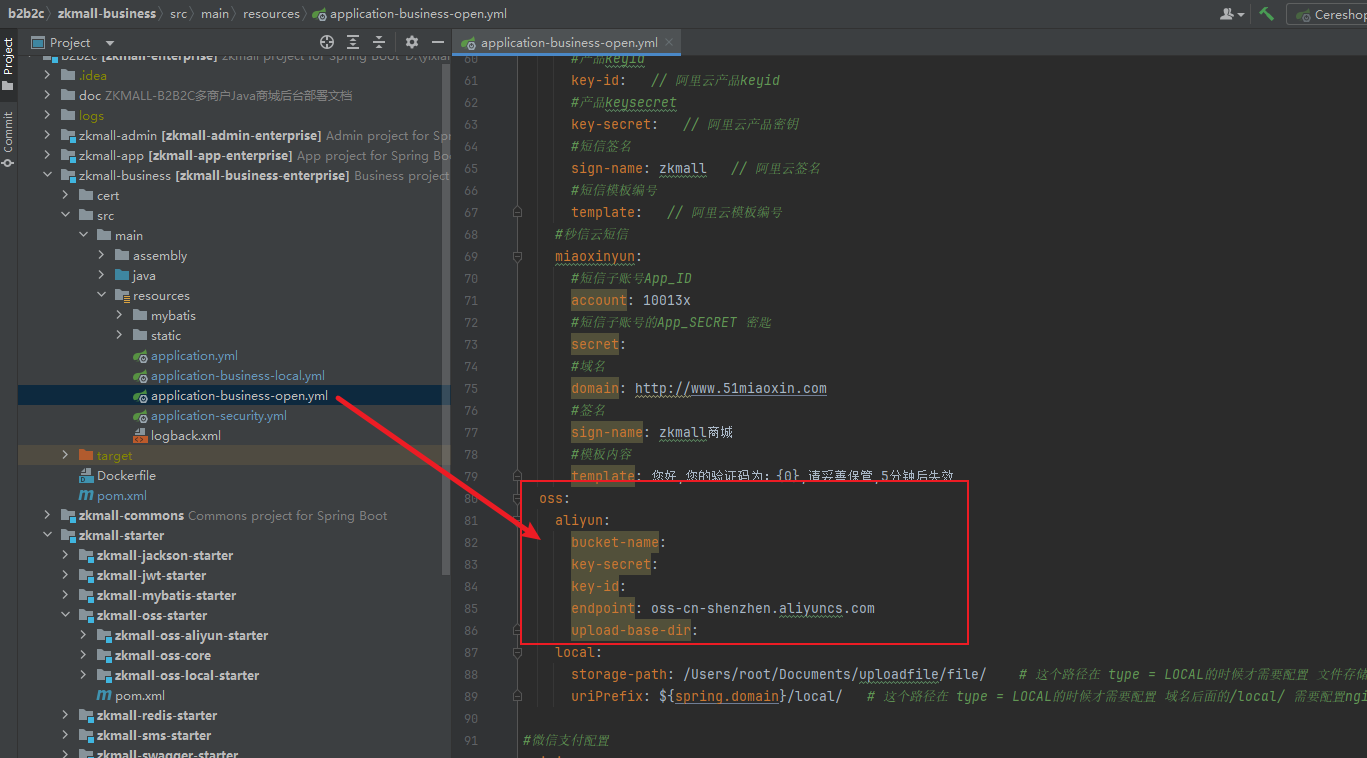Image resolution: width=1367 pixels, height=758 pixels.
Task: Expand the doc folder
Action: [x=48, y=96]
